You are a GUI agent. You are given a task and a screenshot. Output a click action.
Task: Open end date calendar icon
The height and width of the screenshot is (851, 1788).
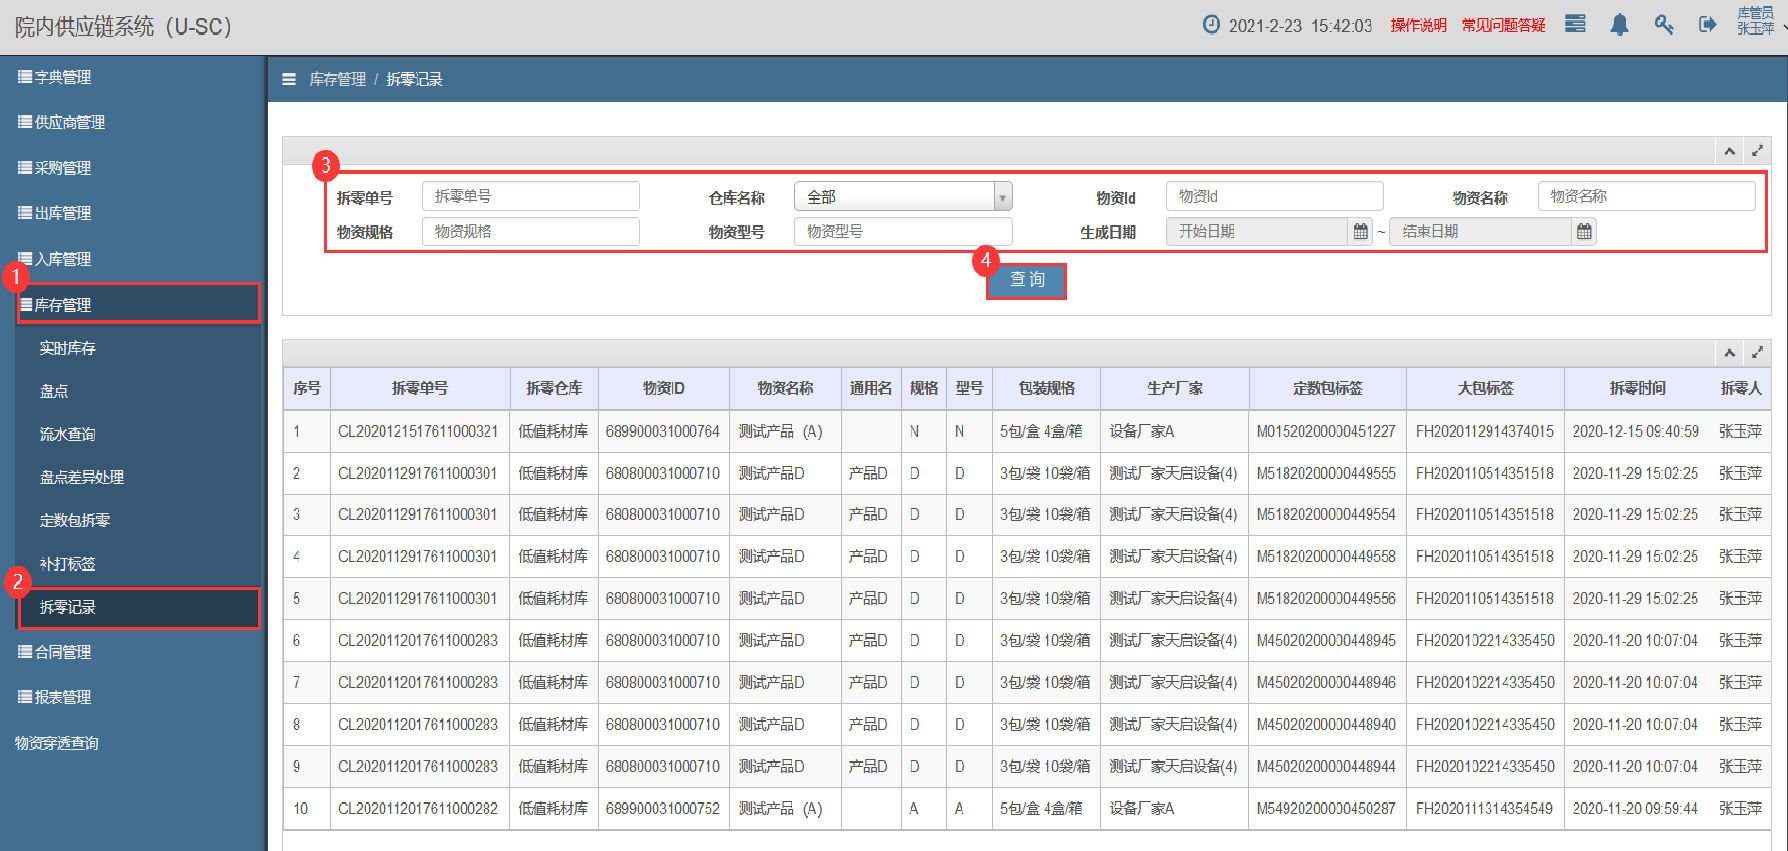[1584, 231]
